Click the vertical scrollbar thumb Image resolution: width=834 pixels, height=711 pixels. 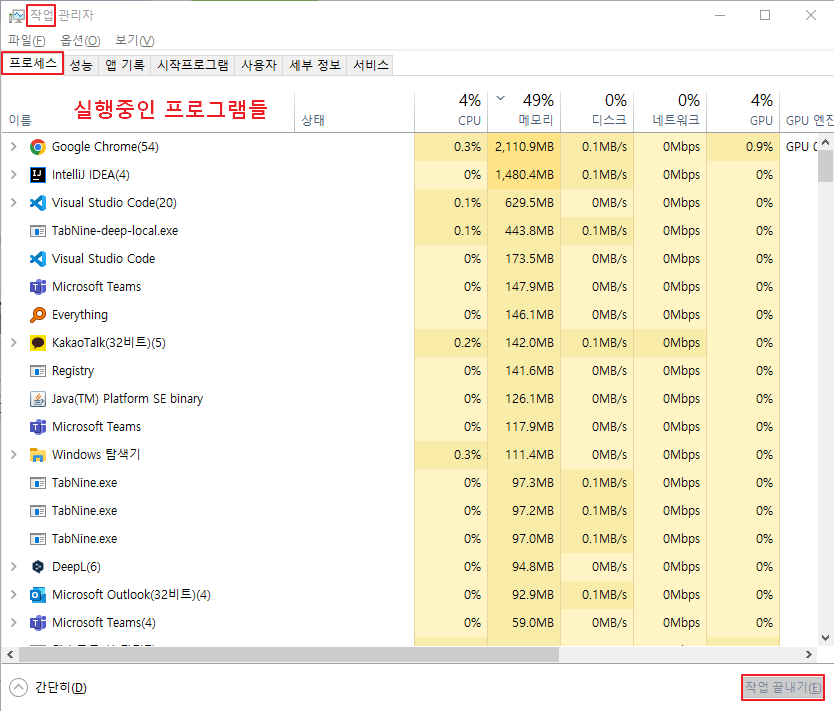tap(825, 166)
